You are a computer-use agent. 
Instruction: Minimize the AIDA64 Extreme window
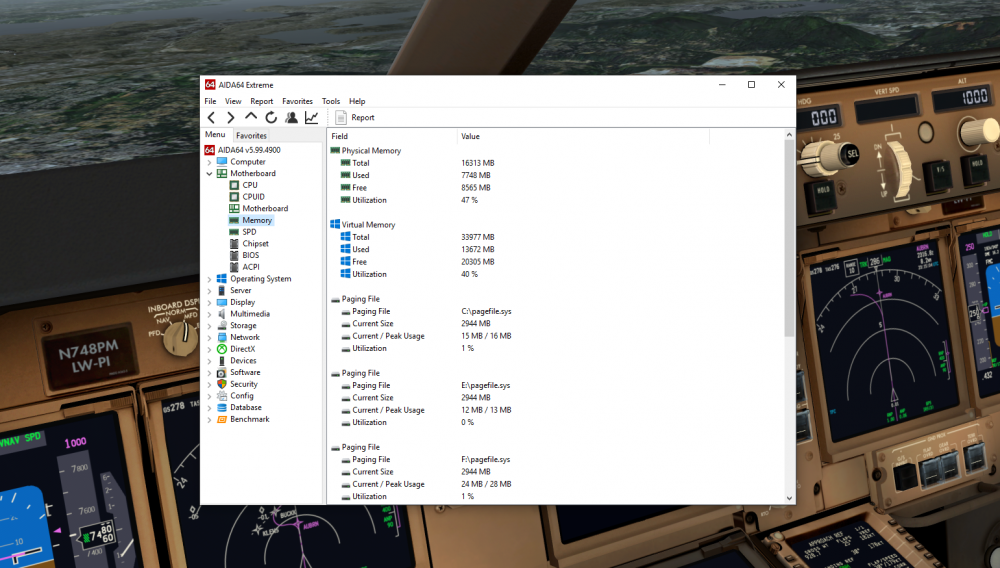coord(722,85)
